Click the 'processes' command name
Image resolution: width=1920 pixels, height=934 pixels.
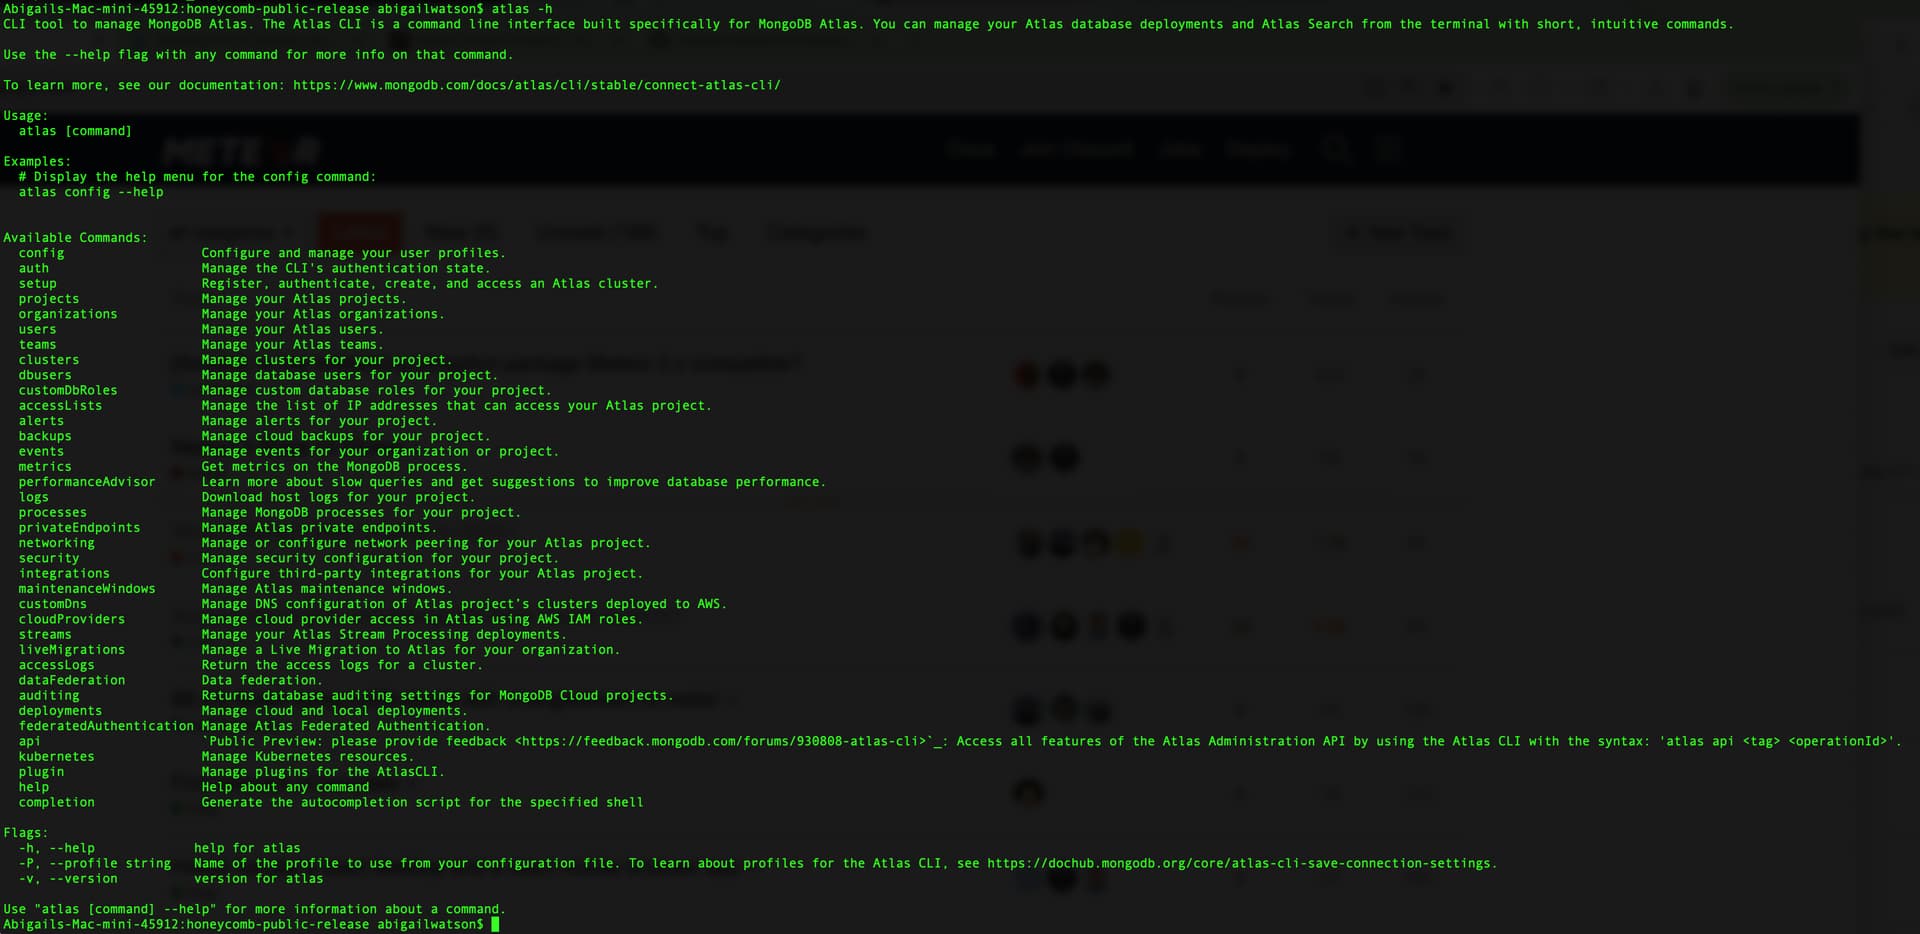[53, 512]
